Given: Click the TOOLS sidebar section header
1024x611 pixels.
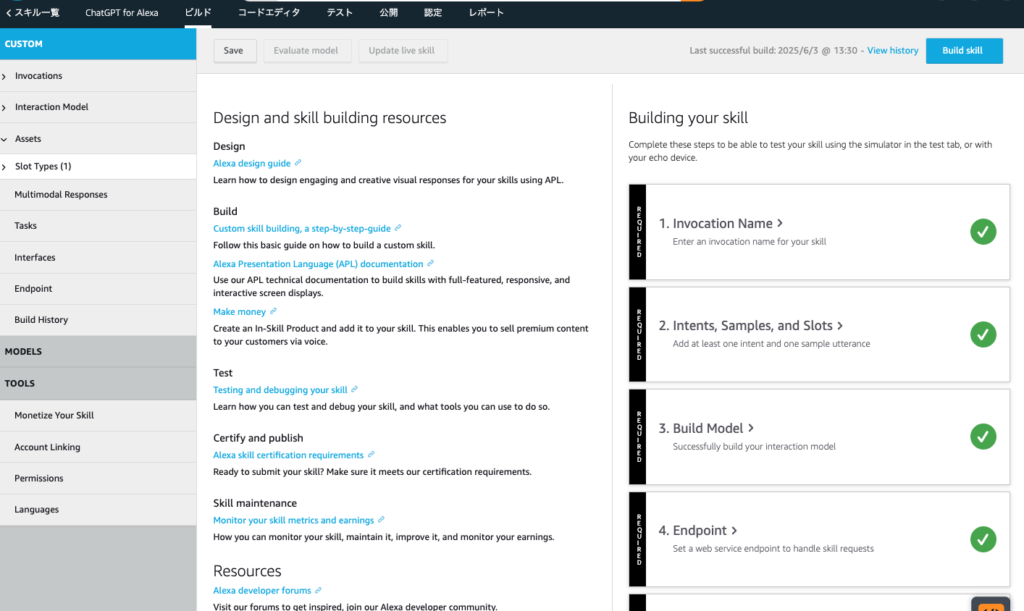Looking at the screenshot, I should coord(98,383).
